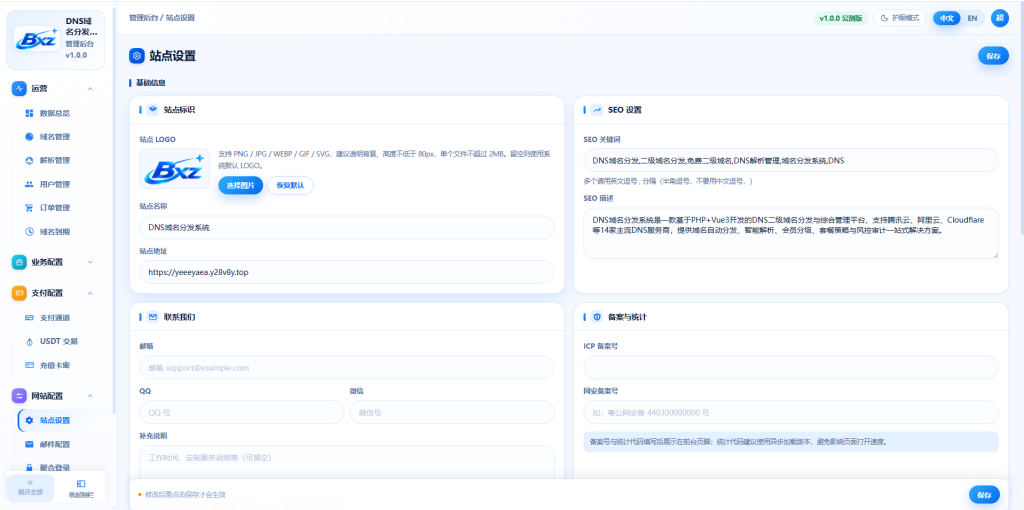This screenshot has width=1024, height=510.
Task: Open USDT 交易 coin icon in sidebar
Action: point(29,342)
